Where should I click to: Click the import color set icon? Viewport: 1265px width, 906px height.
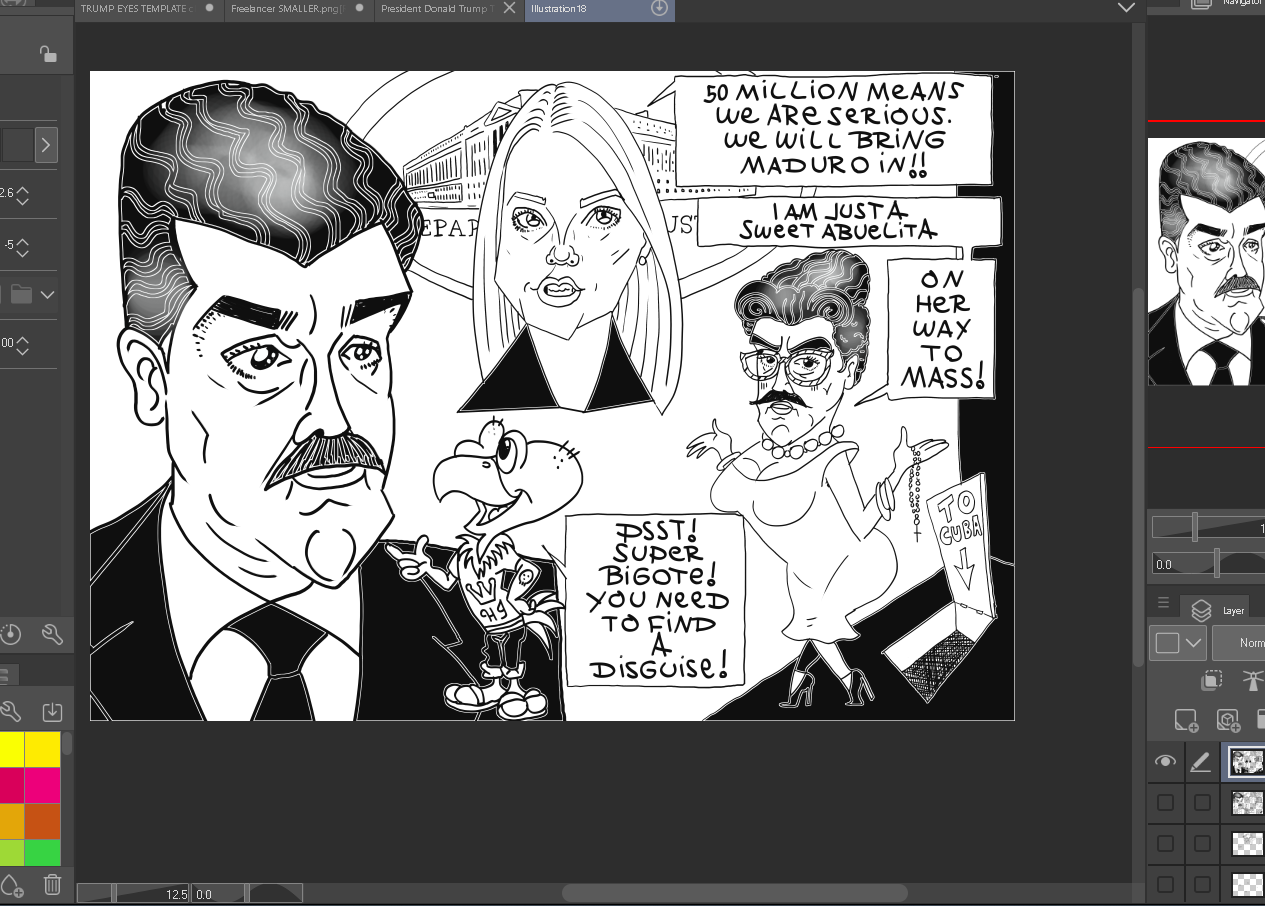pos(53,712)
